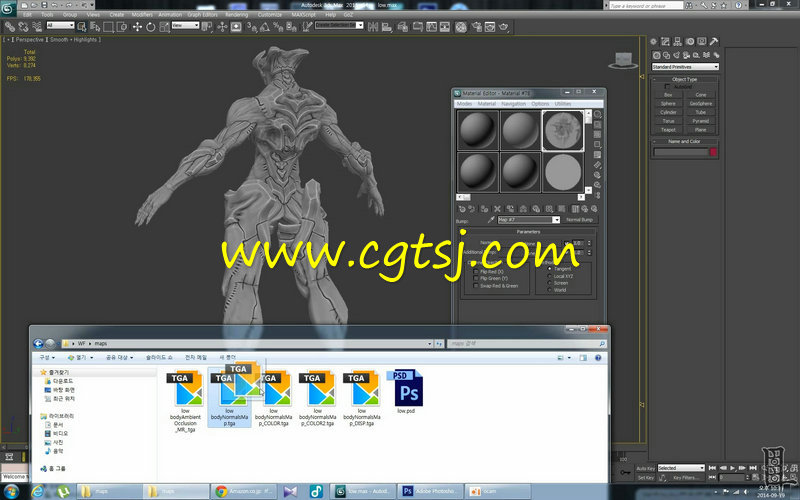Click Reset Map/Mtl (X) icon
The image size is (800, 500).
(x=497, y=209)
